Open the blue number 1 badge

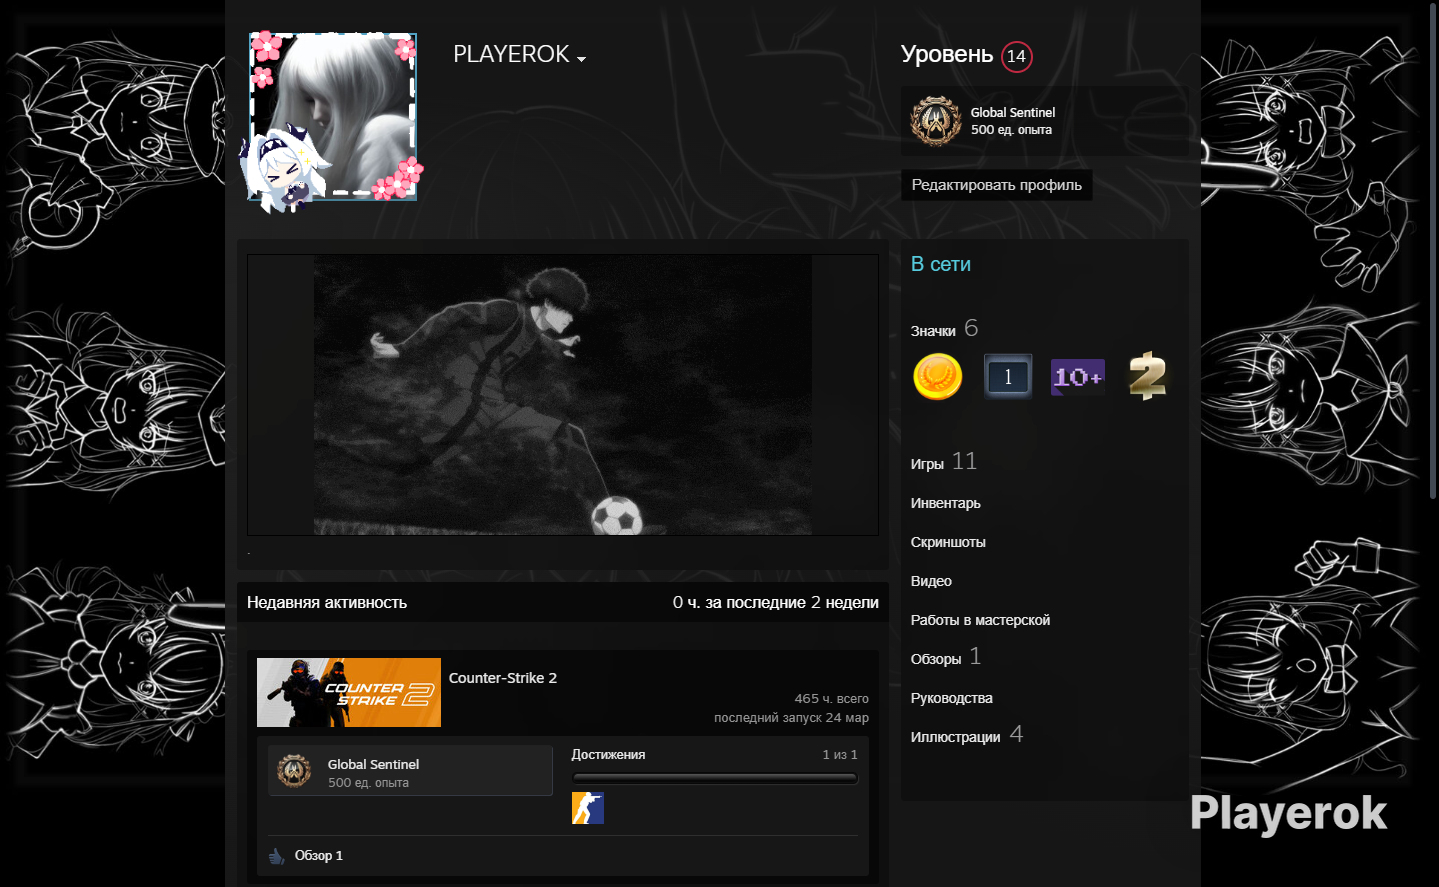click(x=1007, y=377)
